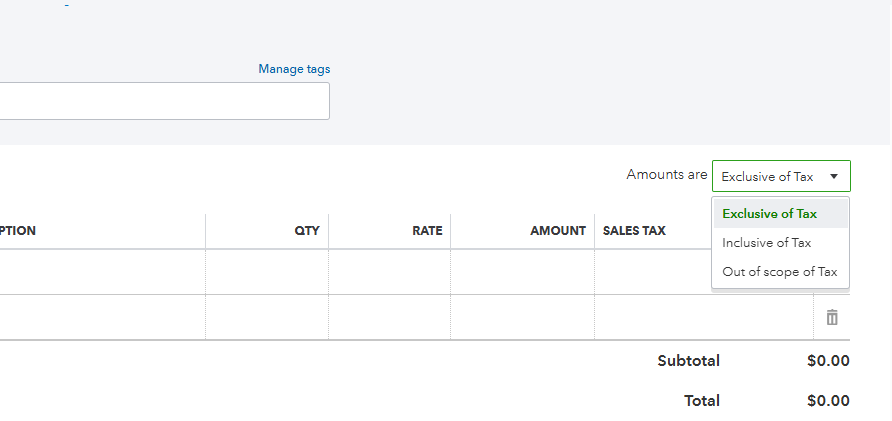Click the first row description cell
892x421 pixels.
pyautogui.click(x=100, y=272)
